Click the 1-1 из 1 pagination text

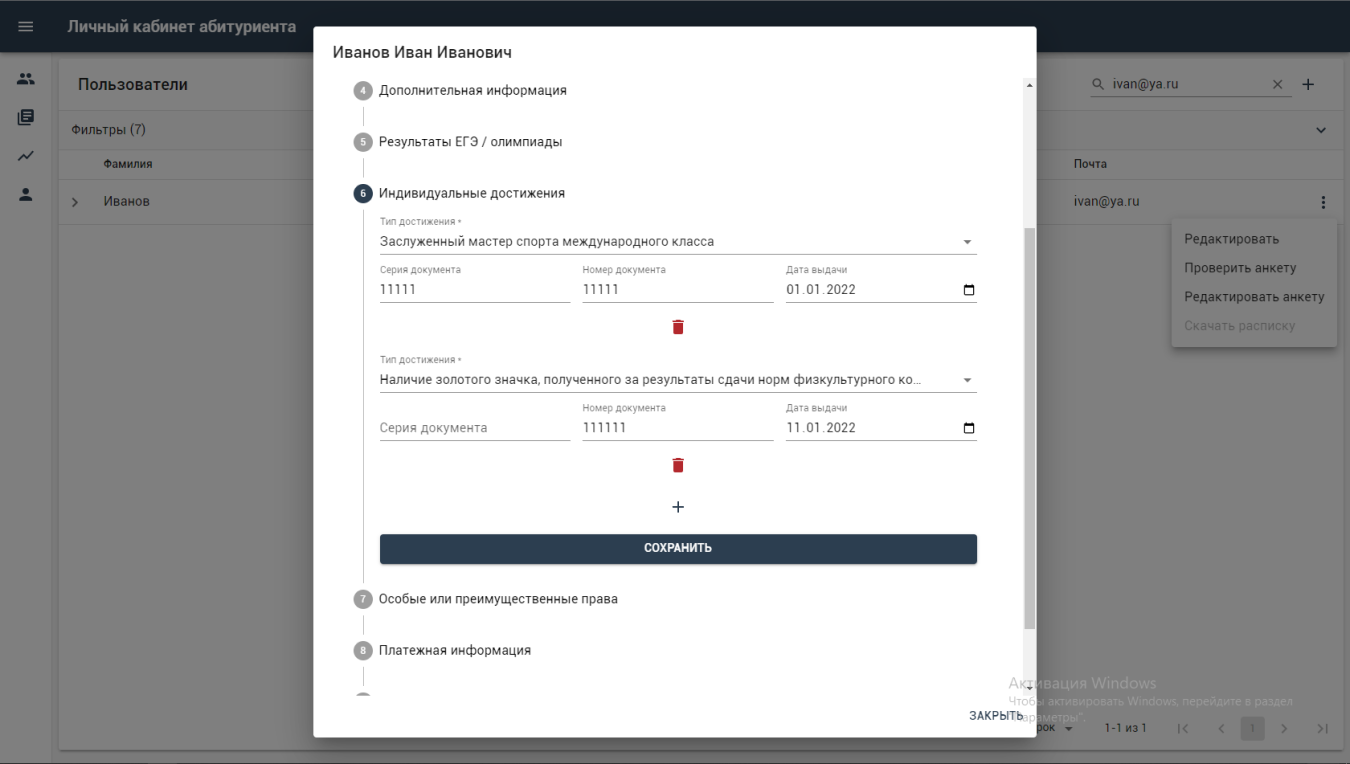(x=1126, y=728)
